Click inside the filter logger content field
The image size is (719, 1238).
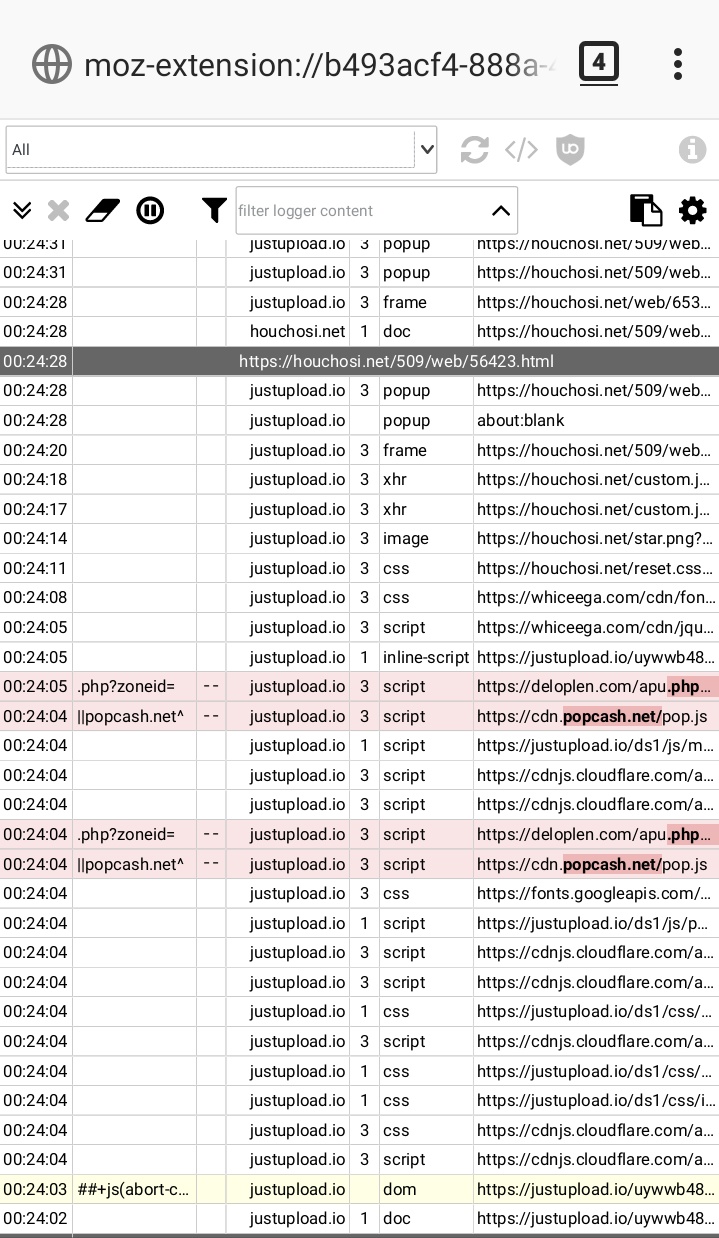click(x=350, y=211)
